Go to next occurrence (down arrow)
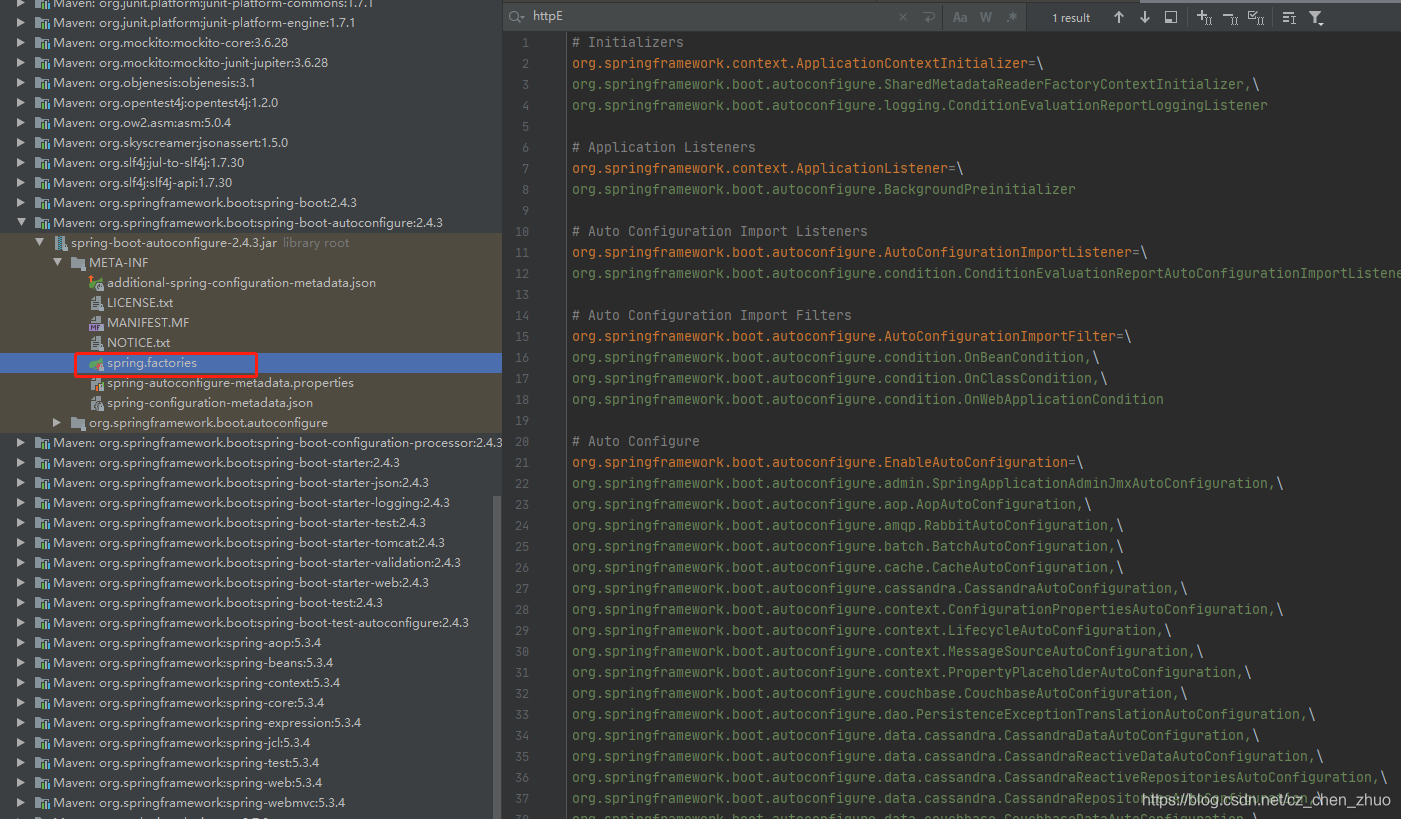Screen dimensions: 1401x819 click(x=1145, y=17)
